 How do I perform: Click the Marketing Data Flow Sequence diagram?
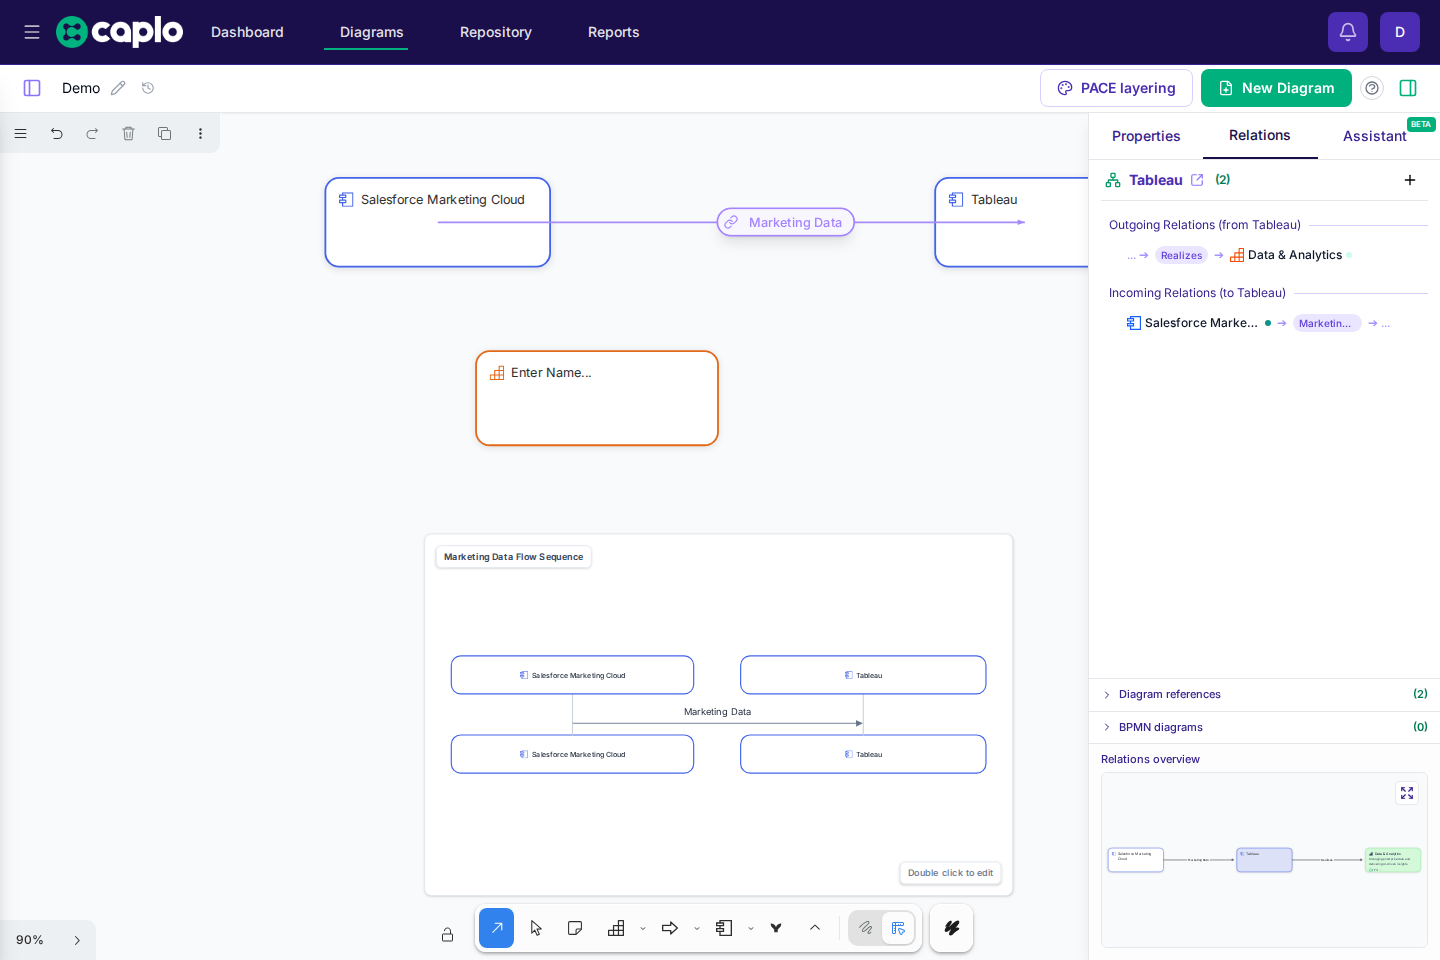pos(719,715)
